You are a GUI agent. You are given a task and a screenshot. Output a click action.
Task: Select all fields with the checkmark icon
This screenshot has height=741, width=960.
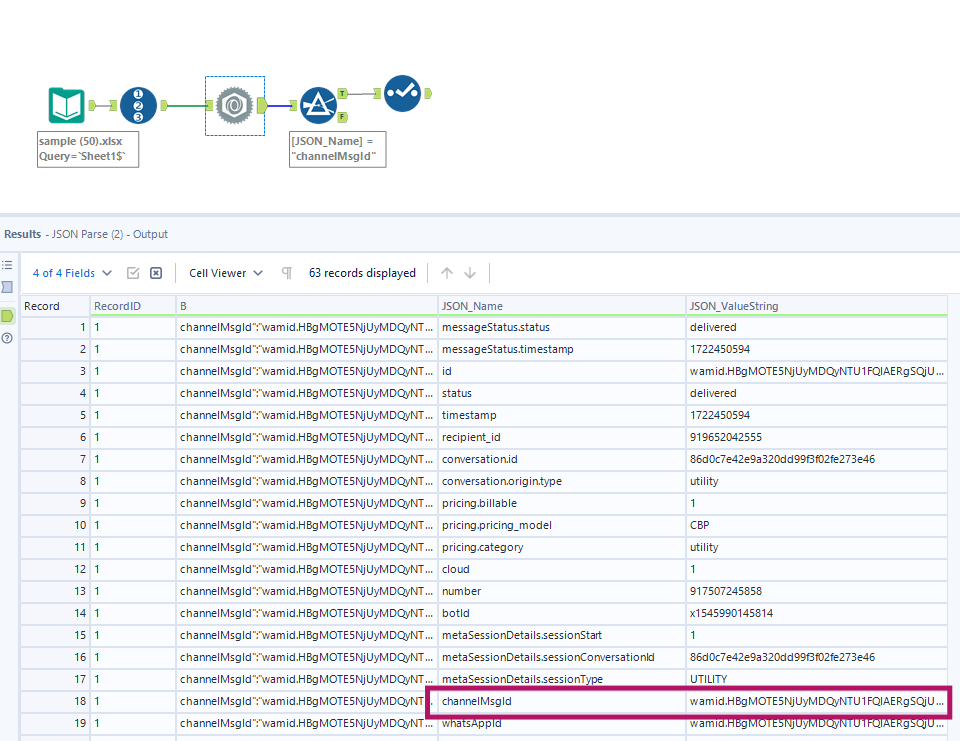133,272
